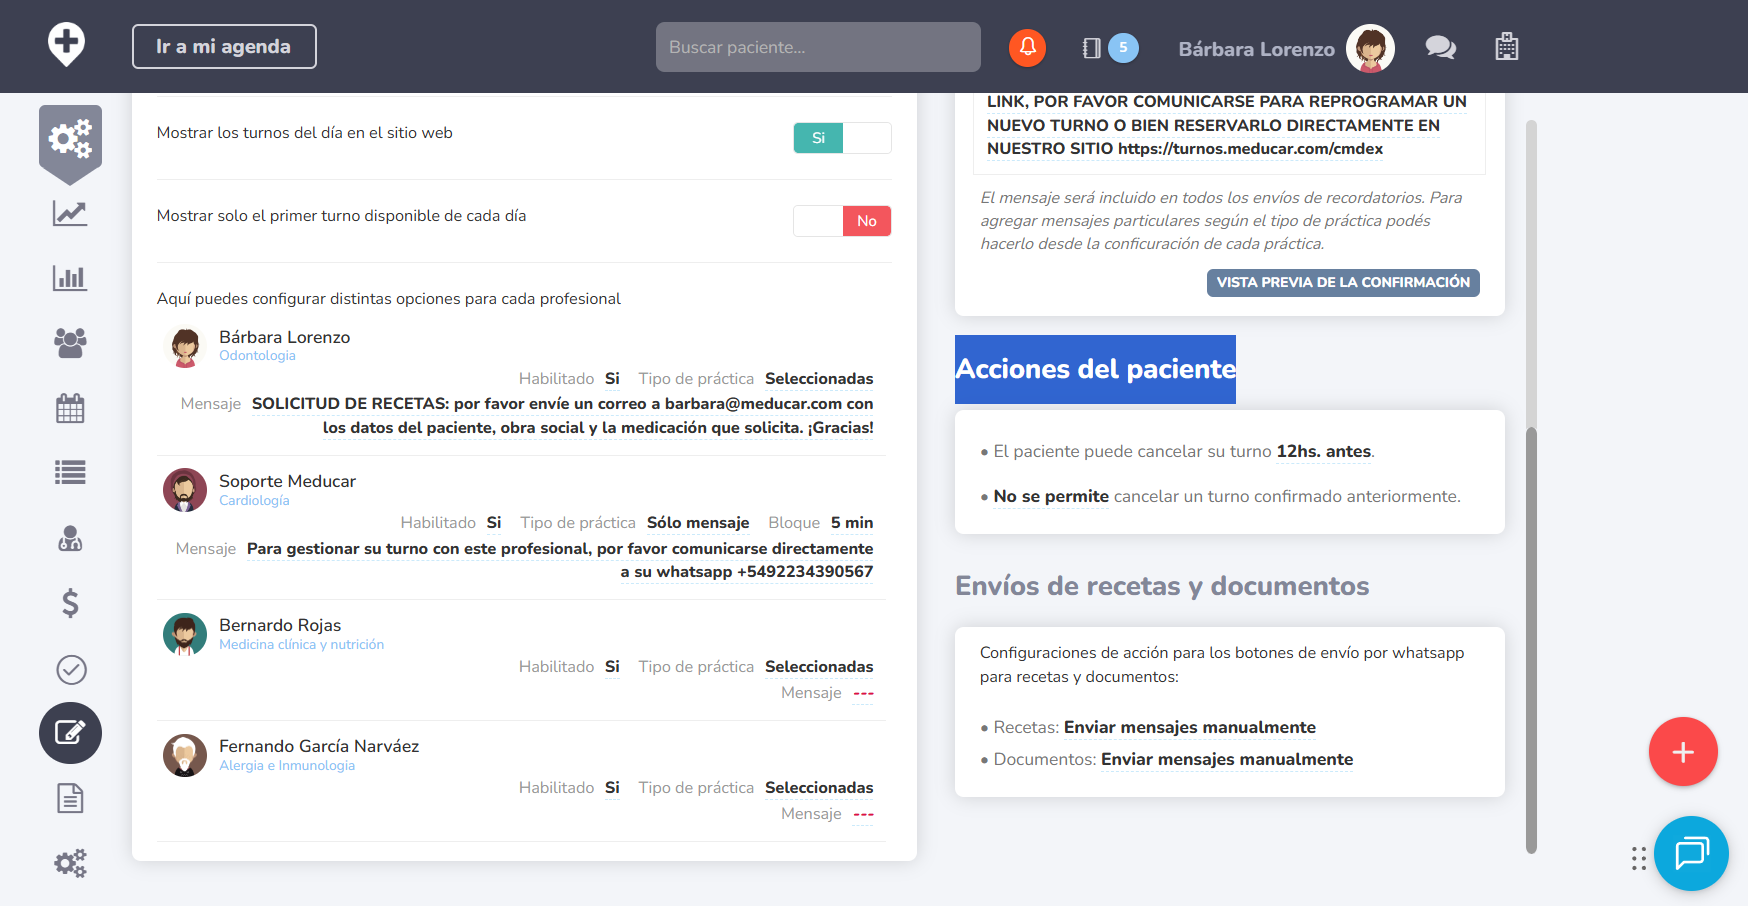Screen dimensions: 1748x906
Task: Open the support chat bubble widget
Action: [1691, 853]
